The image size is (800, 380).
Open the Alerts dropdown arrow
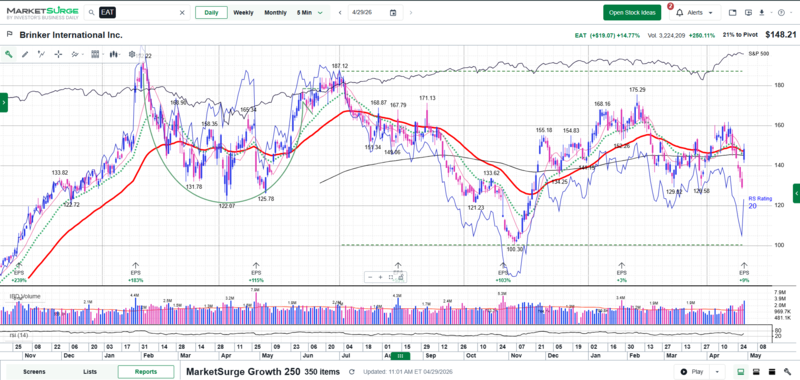point(711,13)
